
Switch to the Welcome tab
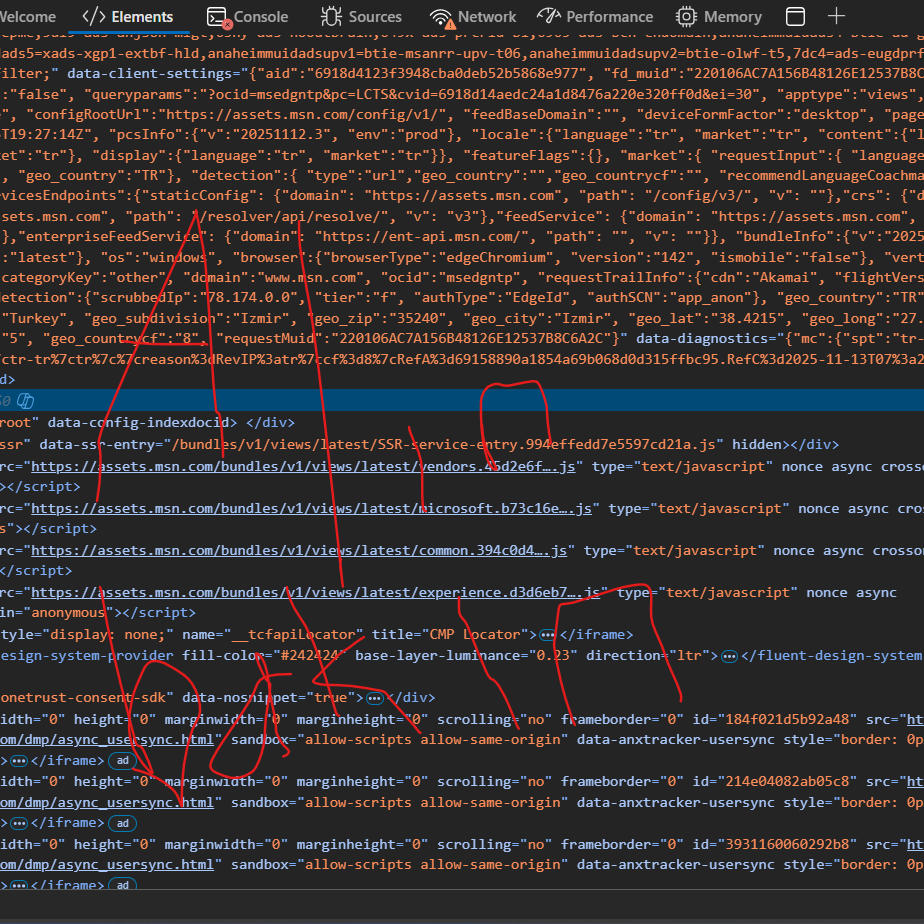[x=27, y=17]
